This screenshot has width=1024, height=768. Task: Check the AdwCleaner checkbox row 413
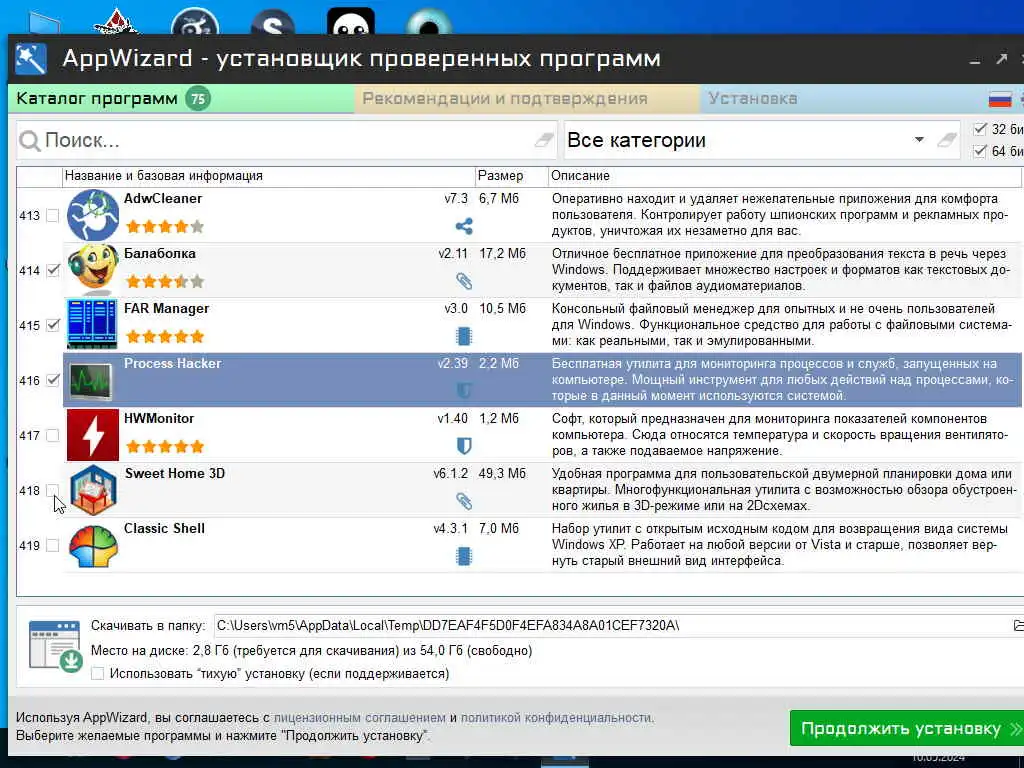(53, 216)
